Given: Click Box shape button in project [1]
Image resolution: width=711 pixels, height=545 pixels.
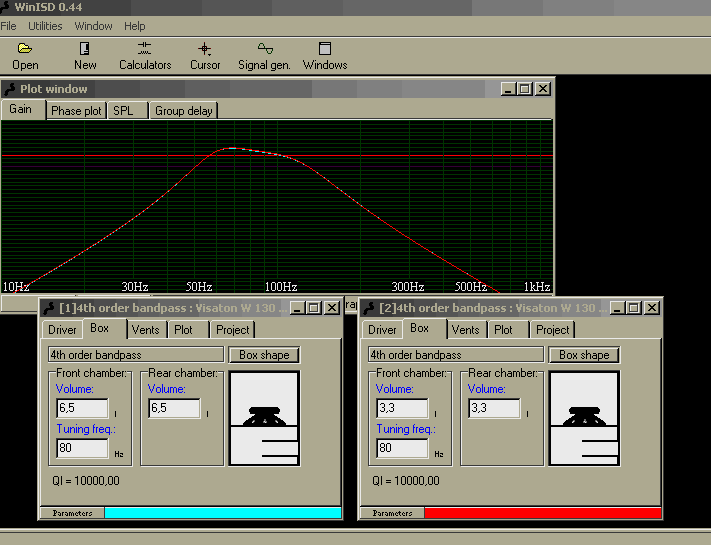Looking at the screenshot, I should (264, 355).
